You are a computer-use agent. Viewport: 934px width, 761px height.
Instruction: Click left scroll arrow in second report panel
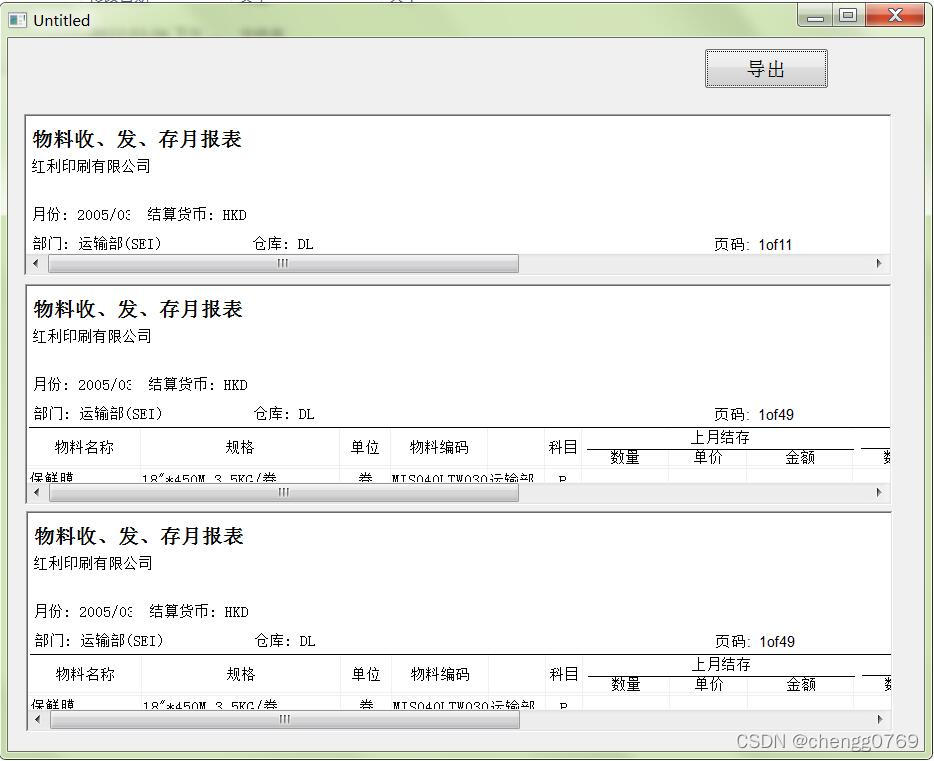(37, 492)
